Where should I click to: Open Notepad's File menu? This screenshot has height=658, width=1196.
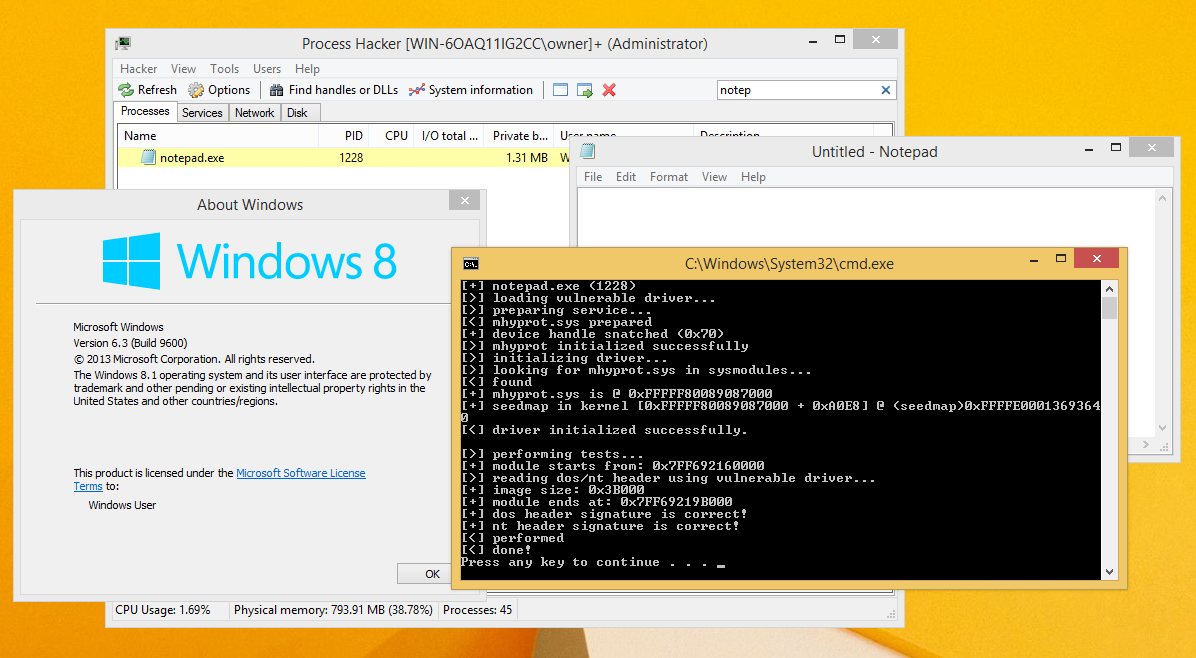[593, 177]
